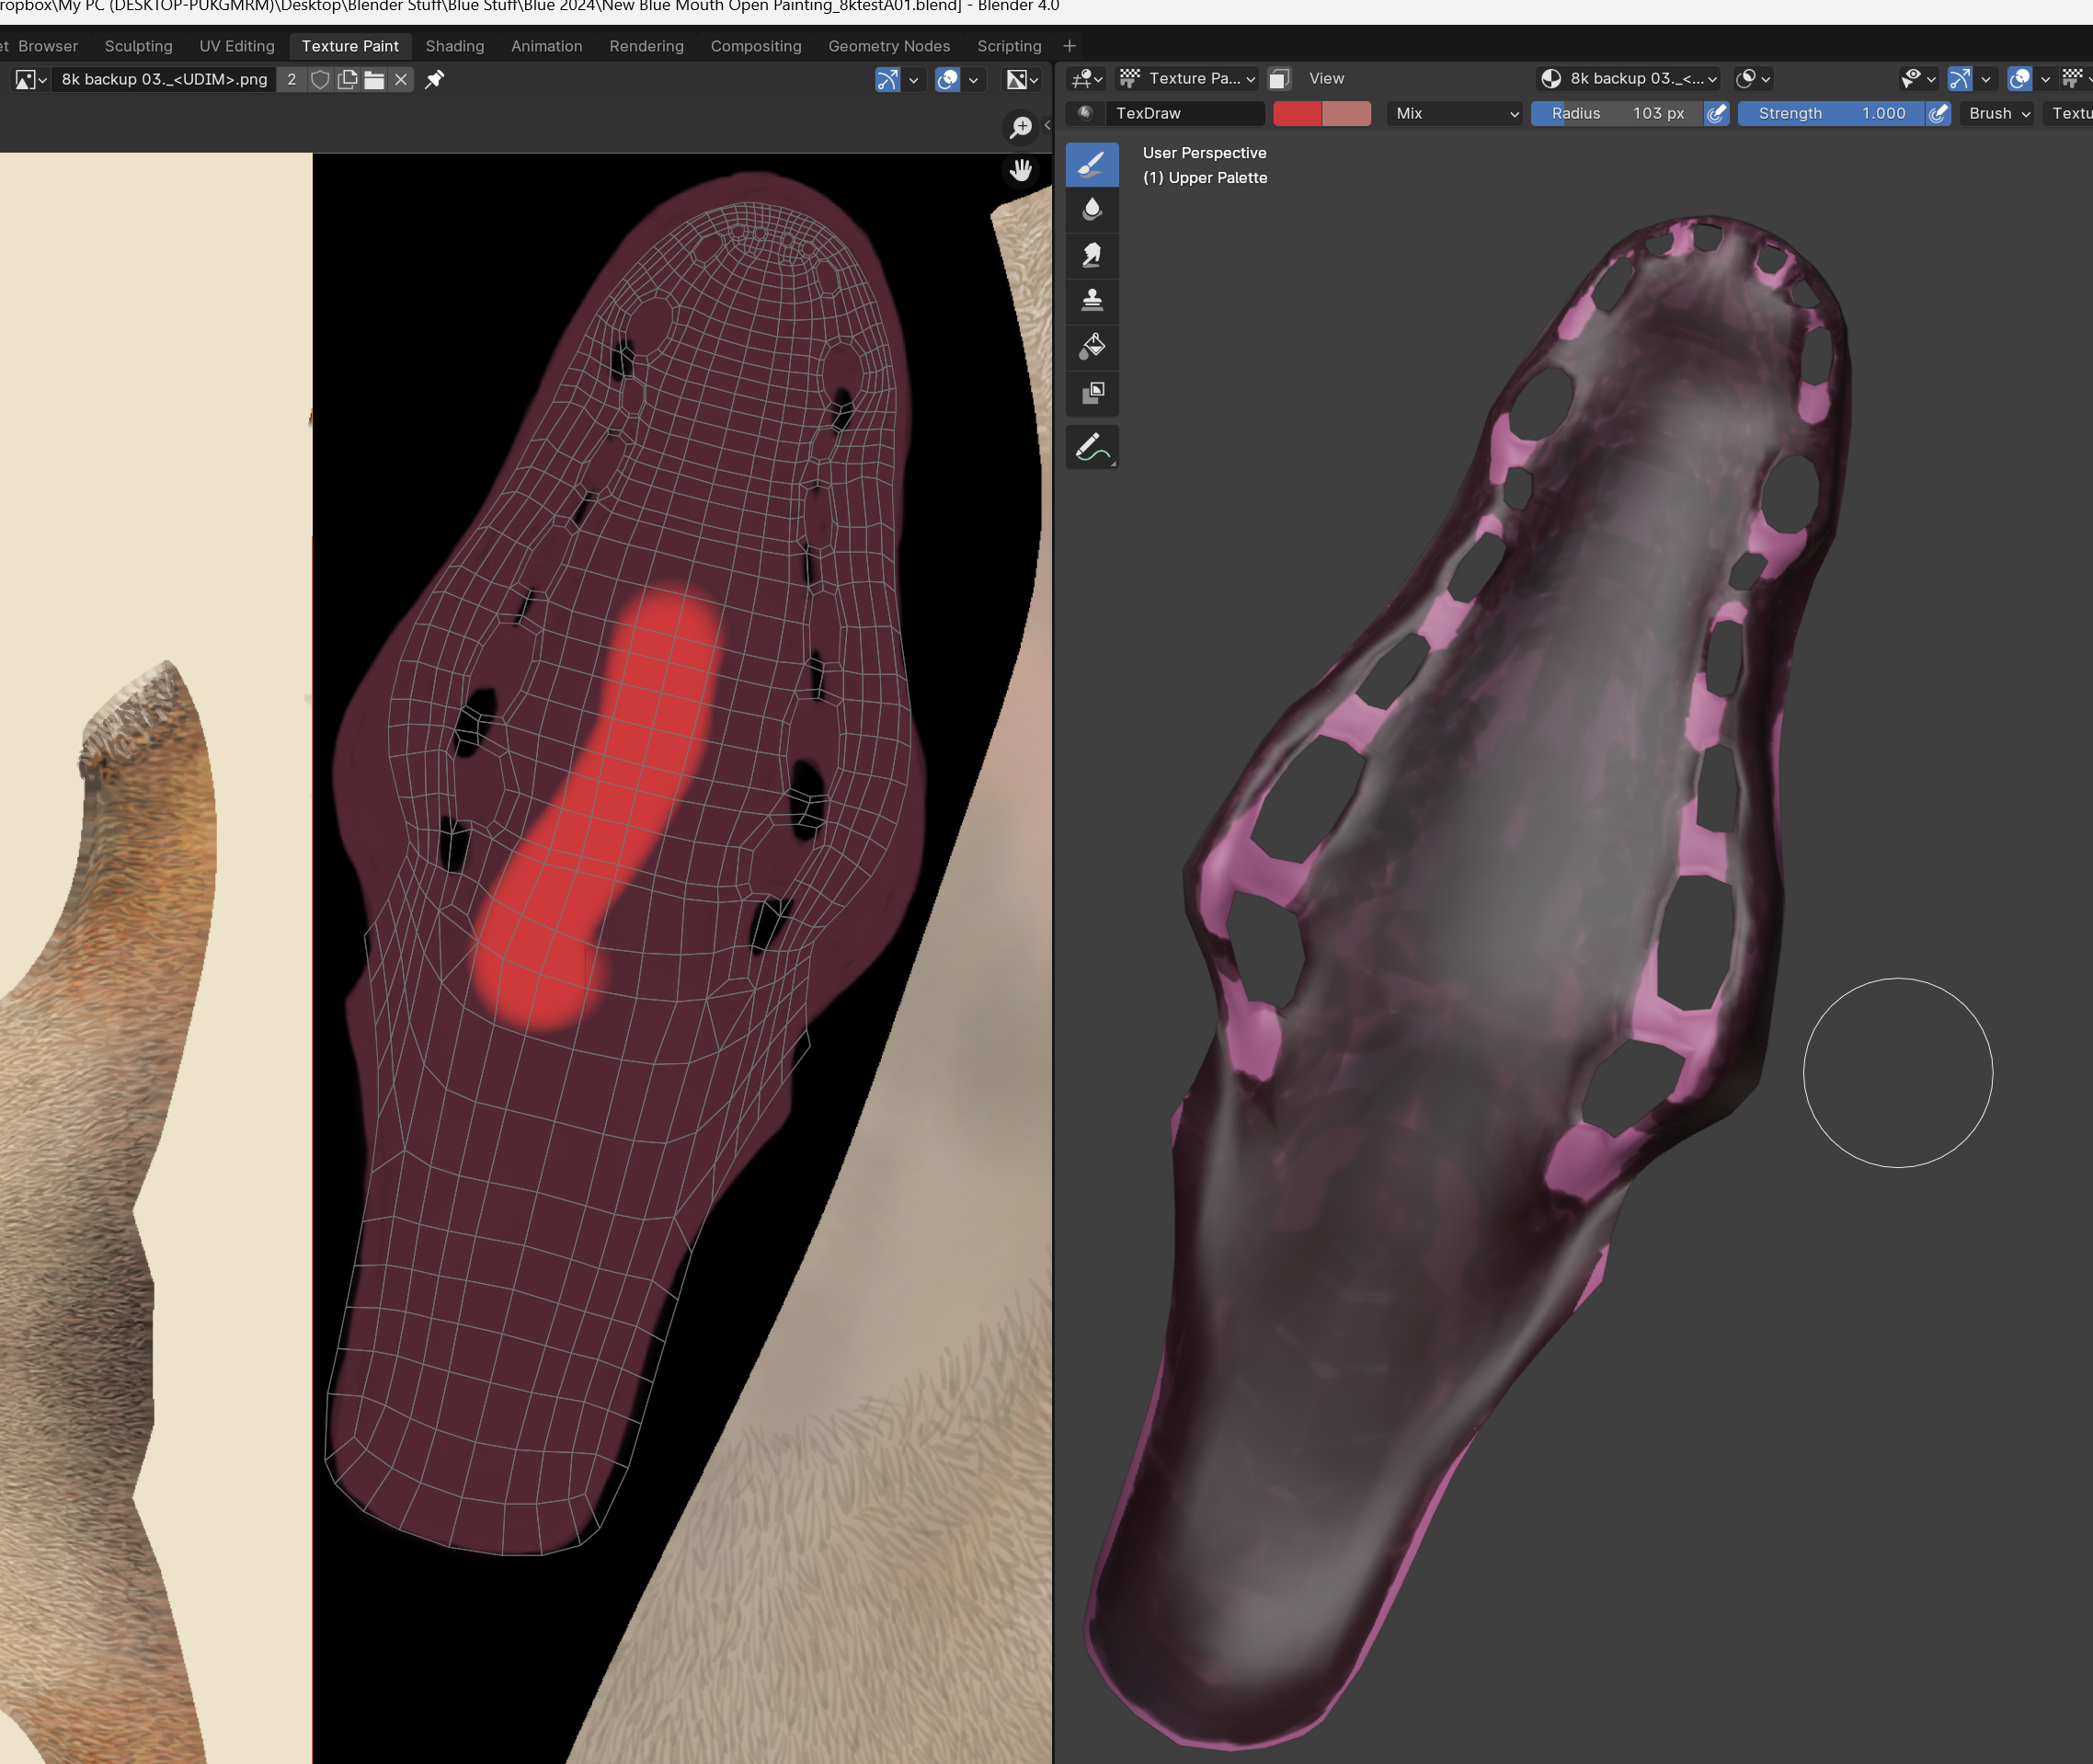Open image file with folder icon
The width and height of the screenshot is (2093, 1764).
tap(374, 80)
